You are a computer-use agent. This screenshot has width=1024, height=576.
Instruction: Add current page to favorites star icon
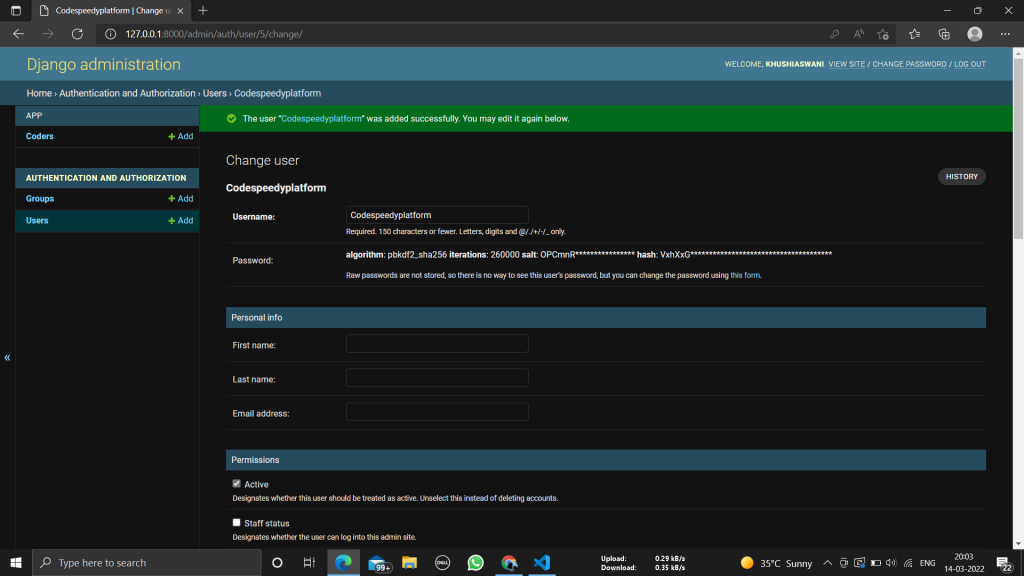tap(883, 33)
